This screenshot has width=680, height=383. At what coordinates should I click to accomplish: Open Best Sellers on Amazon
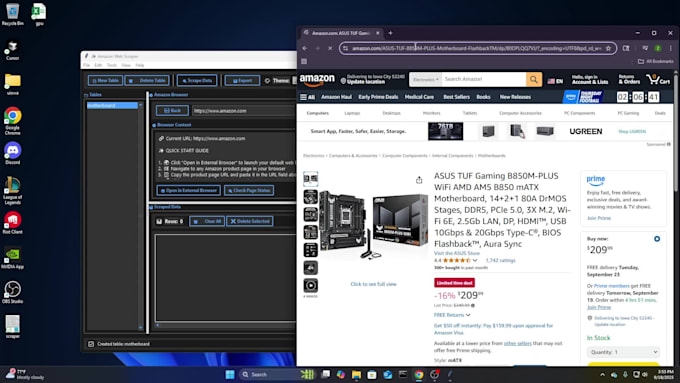456,97
